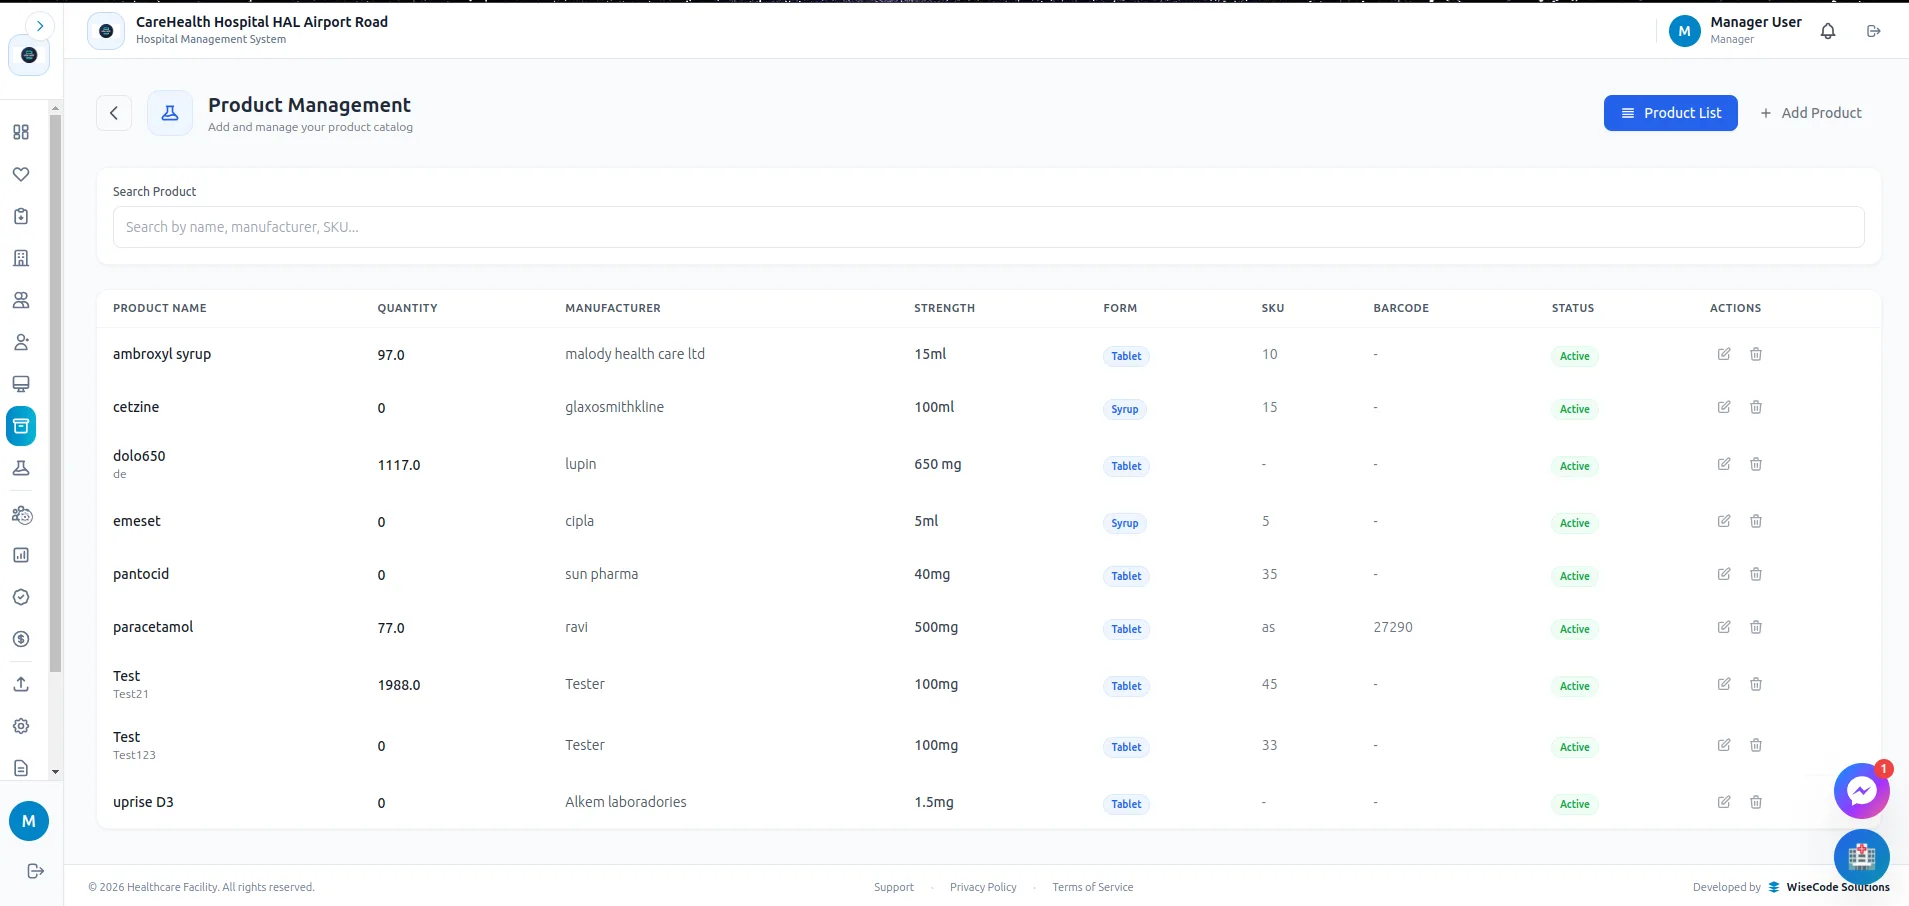Open the bar chart reports icon
This screenshot has height=906, width=1909.
pyautogui.click(x=21, y=555)
